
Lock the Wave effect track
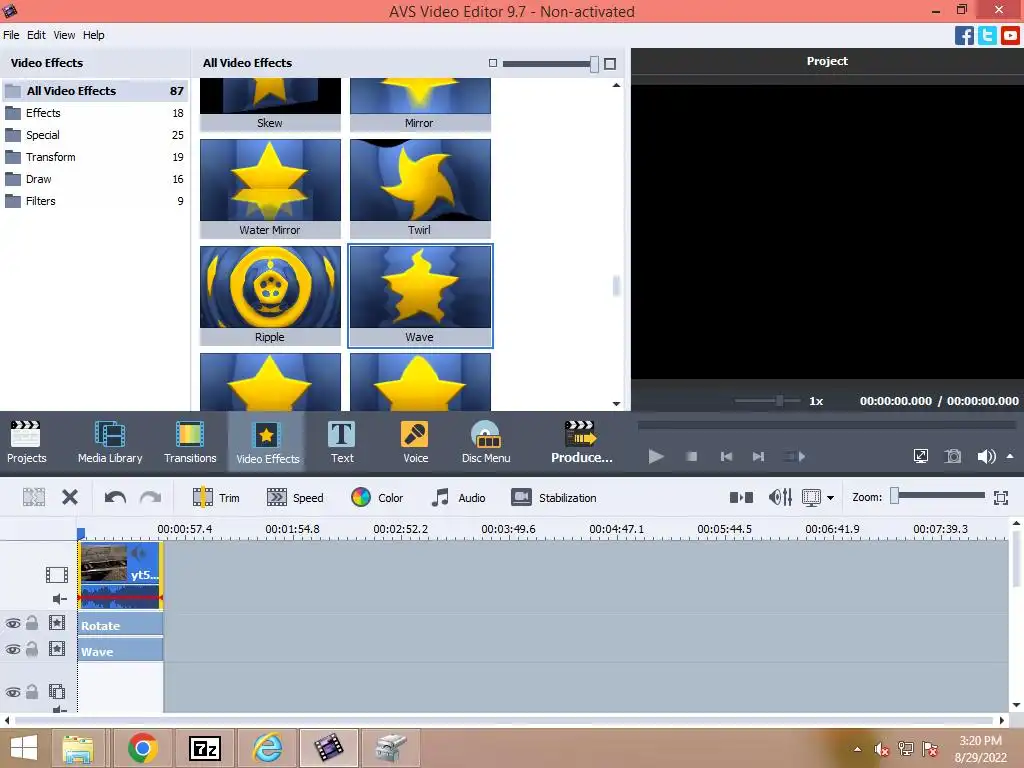31,649
